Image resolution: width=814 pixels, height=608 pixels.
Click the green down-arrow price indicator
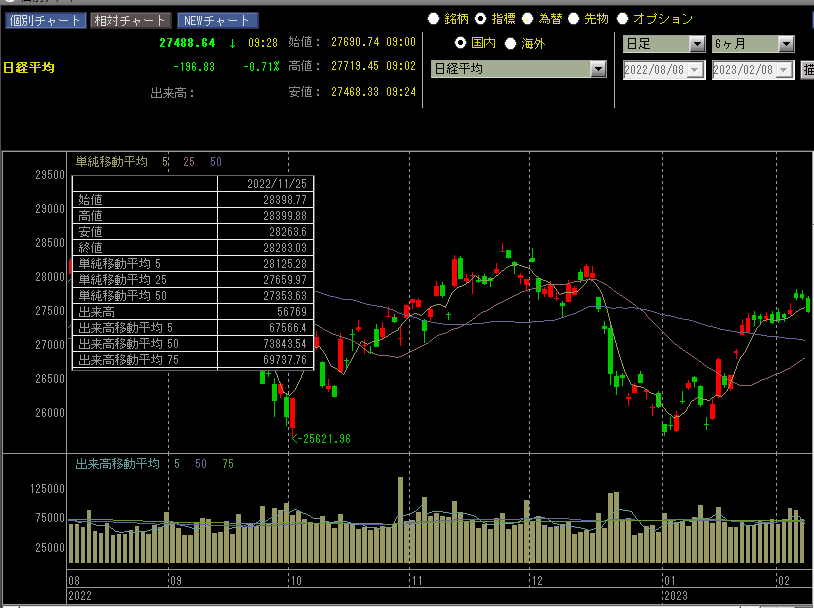click(x=232, y=43)
